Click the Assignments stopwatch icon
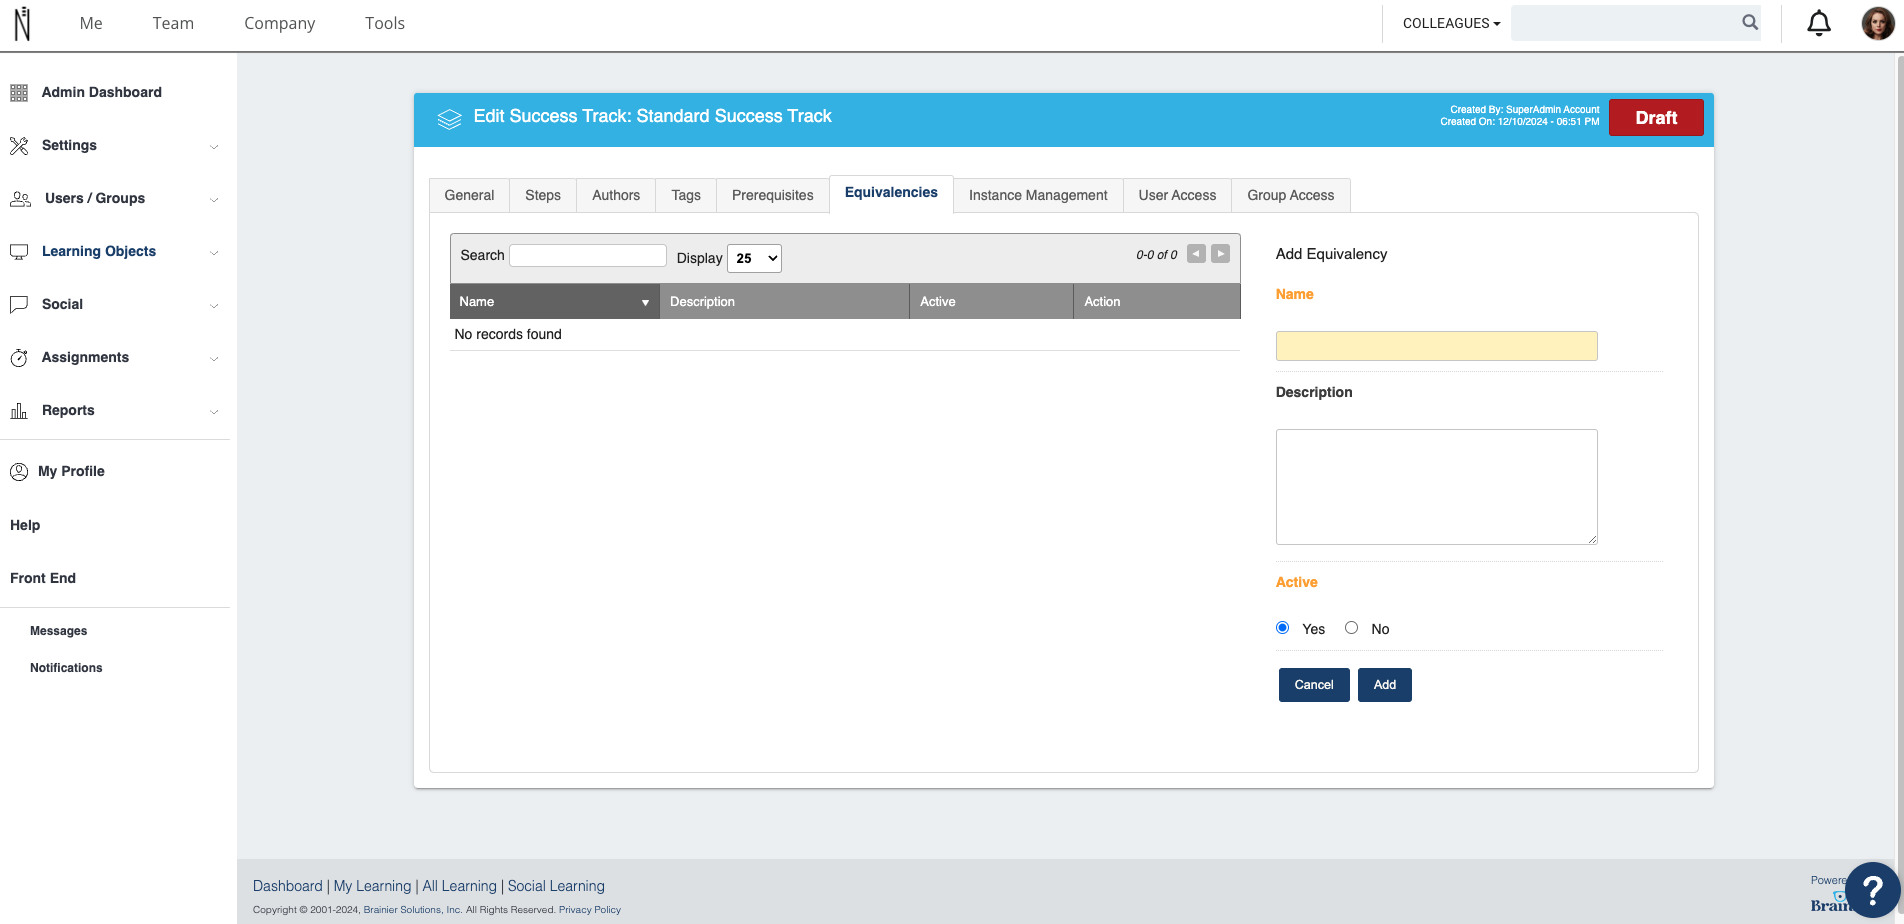 click(19, 358)
